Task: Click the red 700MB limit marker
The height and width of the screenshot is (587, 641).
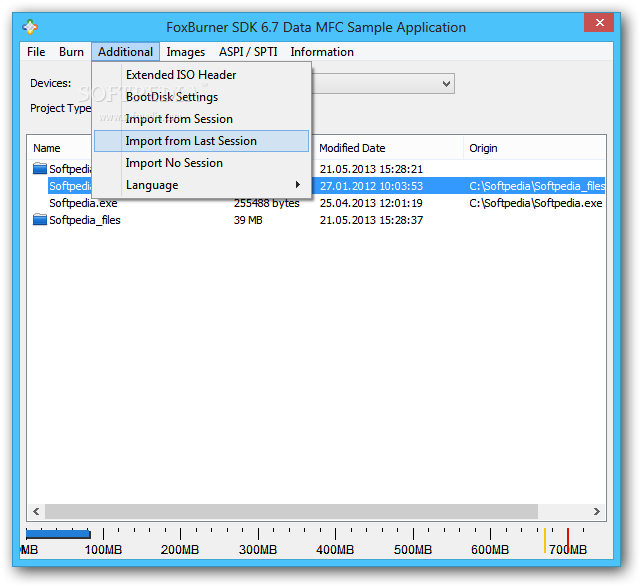Action: (568, 540)
